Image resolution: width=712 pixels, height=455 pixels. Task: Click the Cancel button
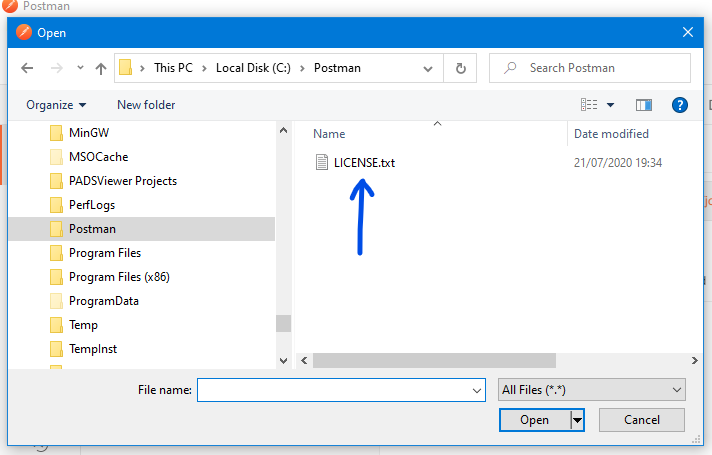[642, 420]
